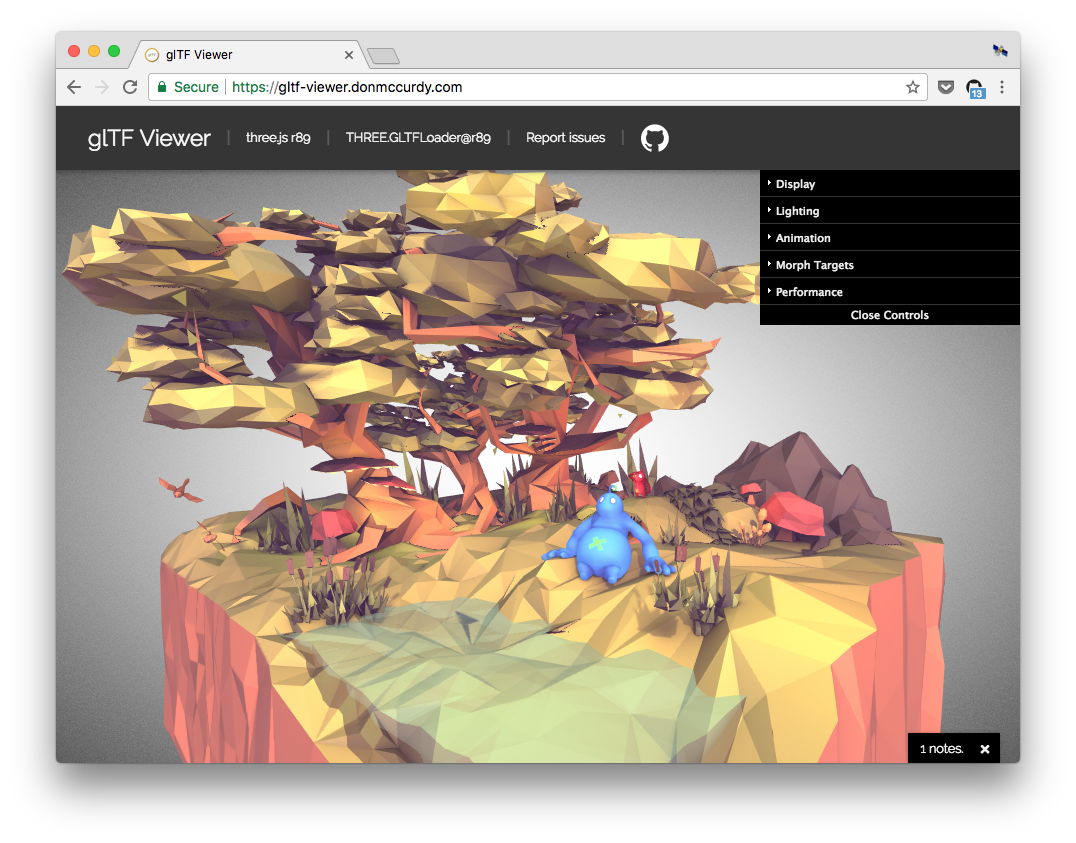Close the glTF Viewer tab
Viewport: 1076px width, 843px height.
[x=349, y=55]
